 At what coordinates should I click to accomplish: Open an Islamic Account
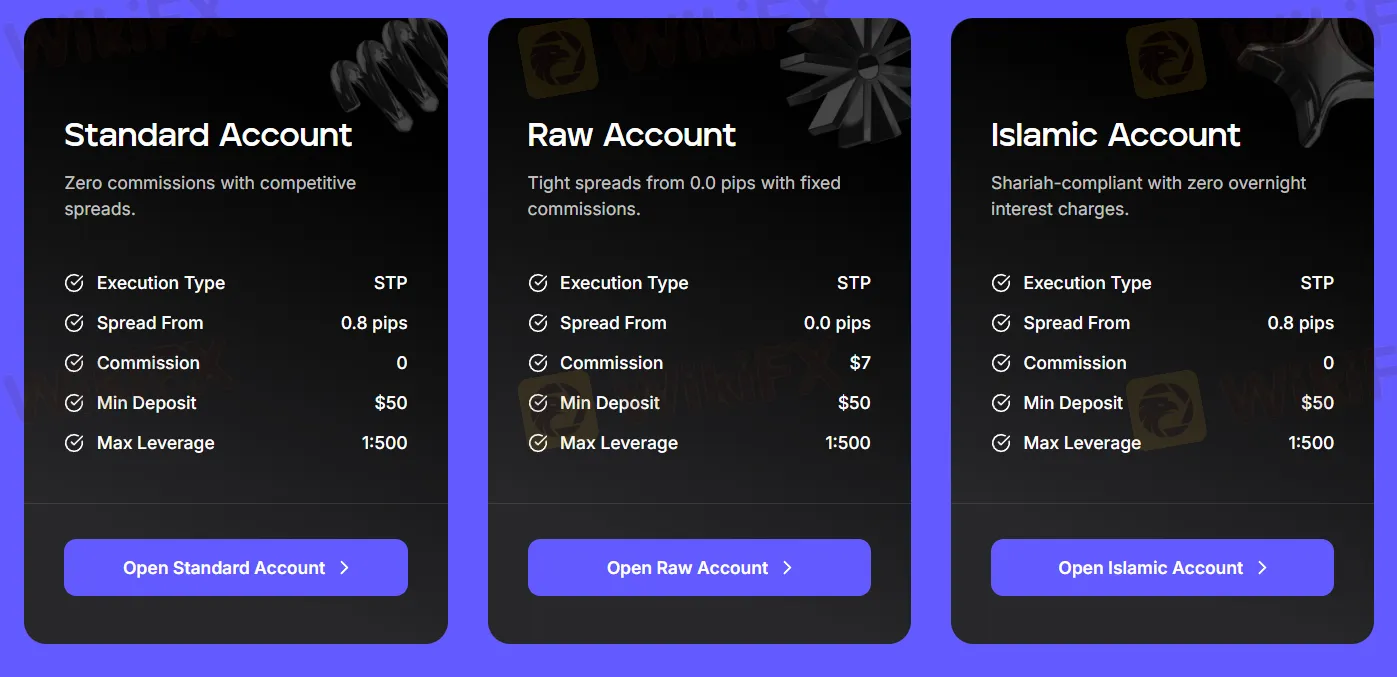coord(1161,567)
